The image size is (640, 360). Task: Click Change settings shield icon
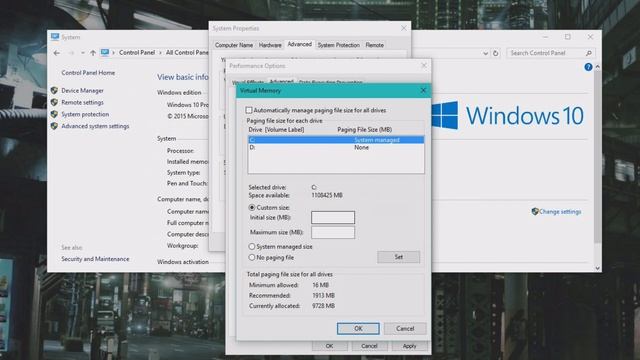pos(535,211)
